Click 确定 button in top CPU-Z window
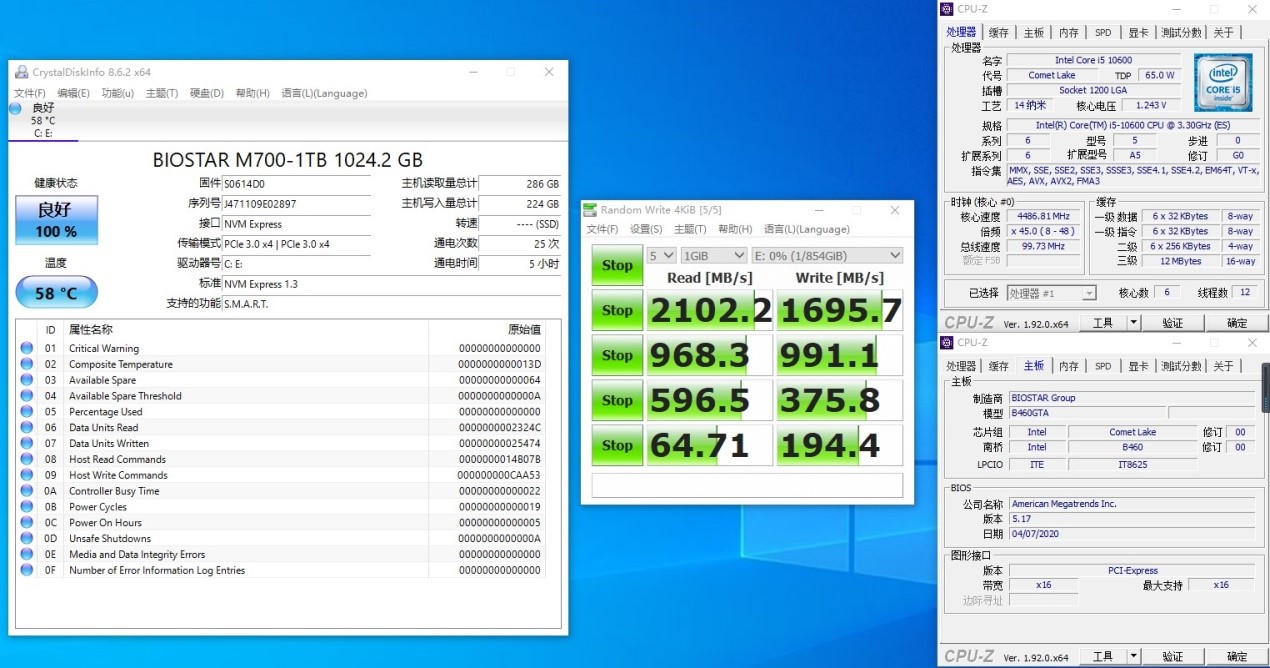 click(x=1237, y=323)
